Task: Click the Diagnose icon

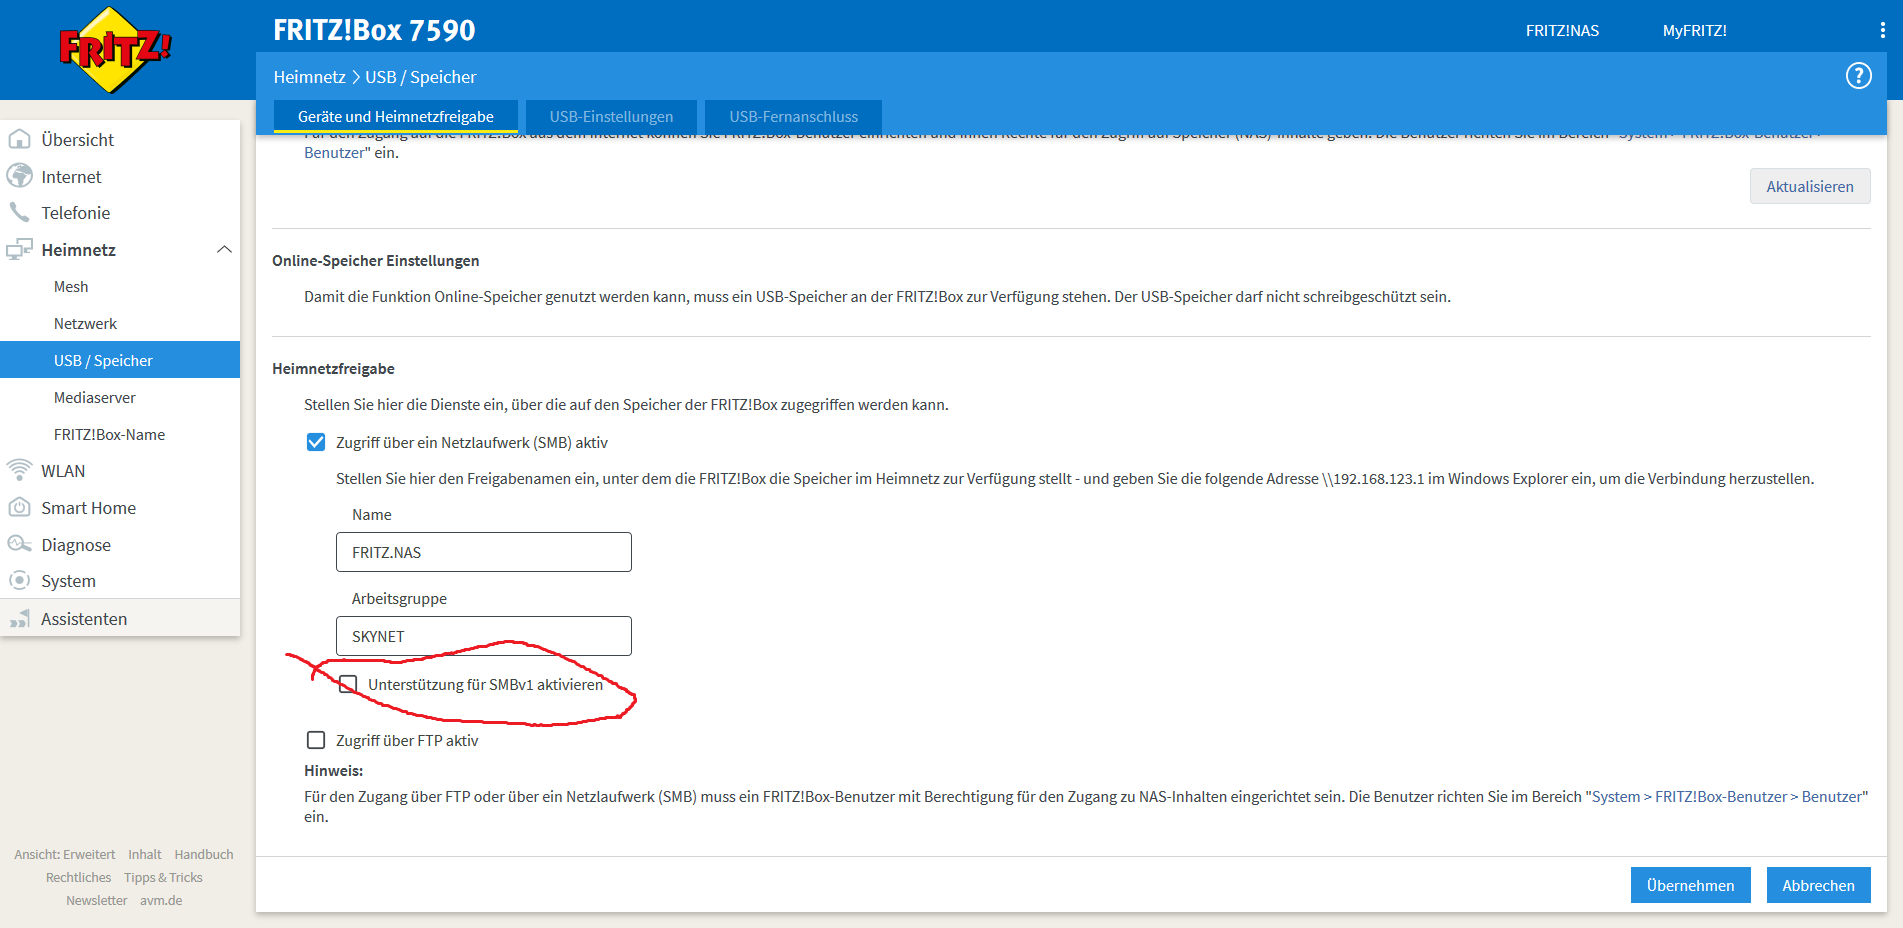Action: click(x=19, y=544)
